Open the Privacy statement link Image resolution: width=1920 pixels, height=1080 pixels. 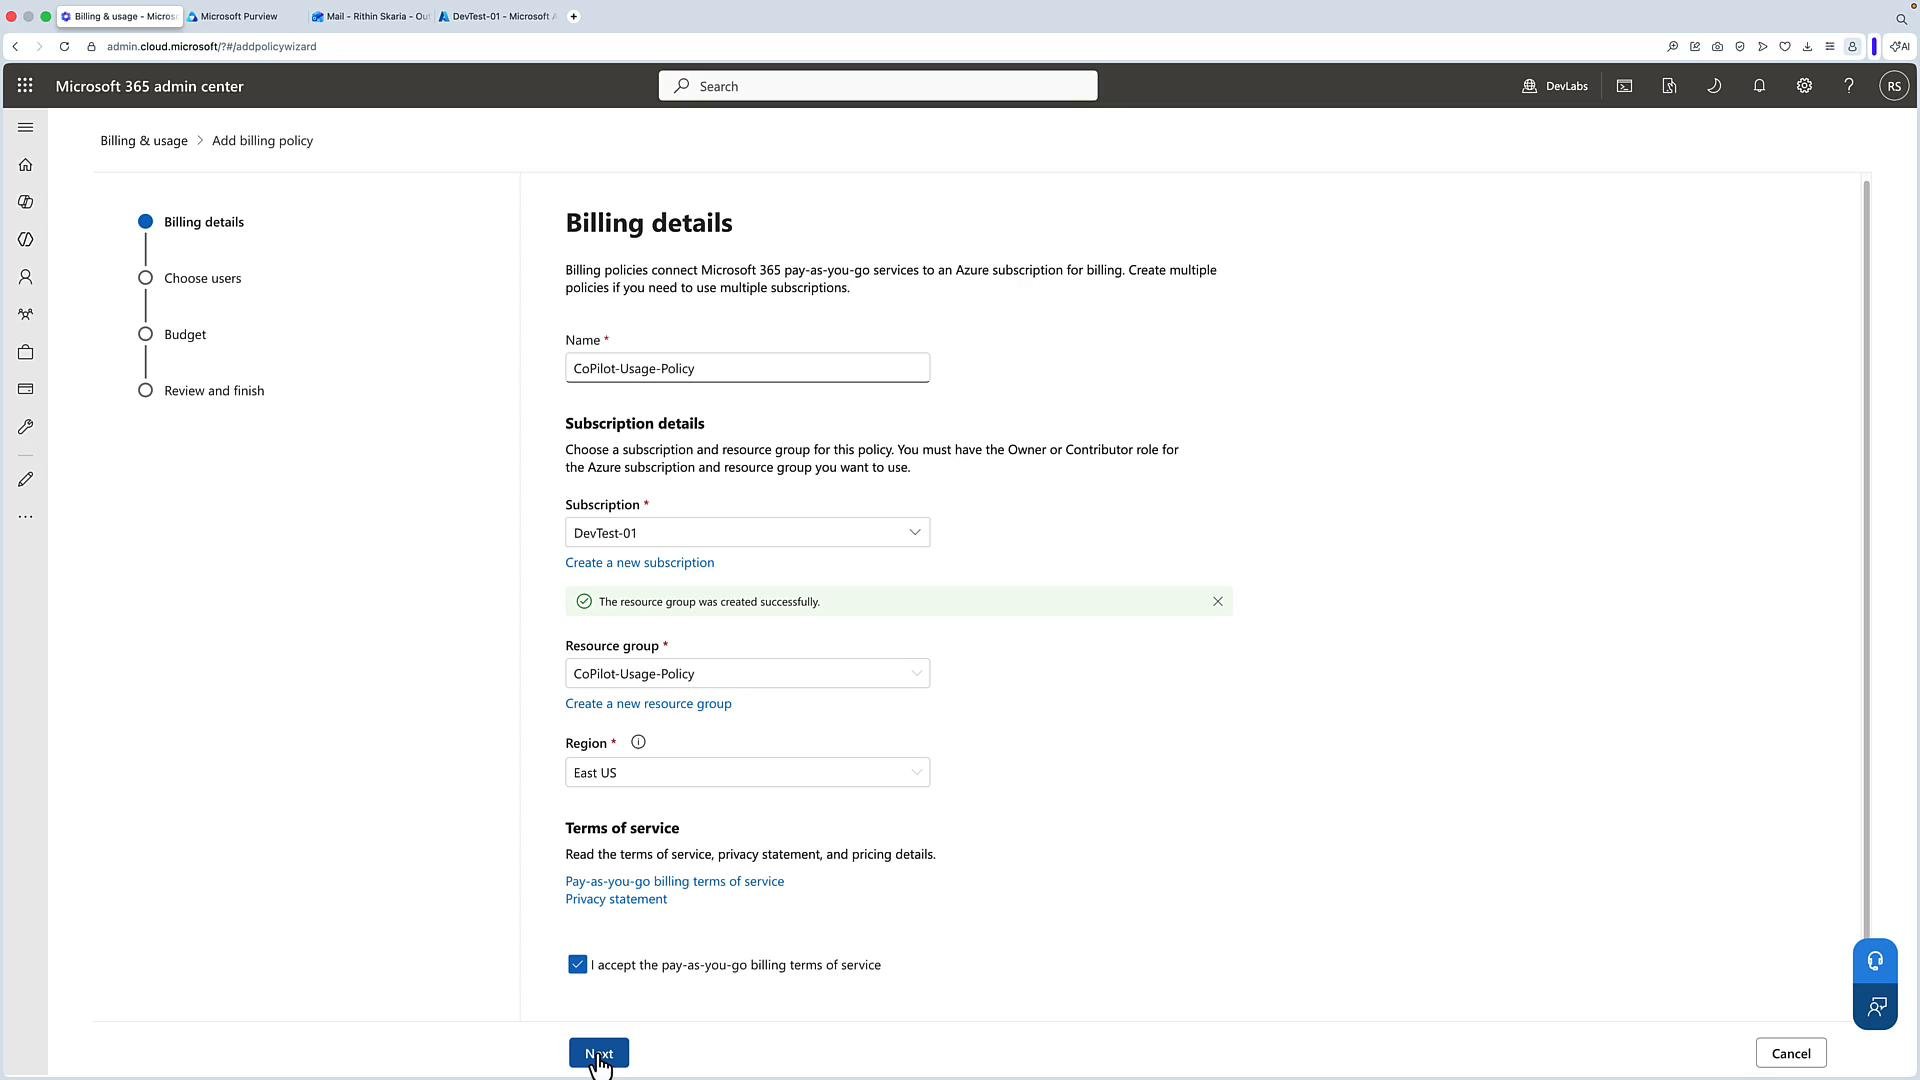coord(616,899)
